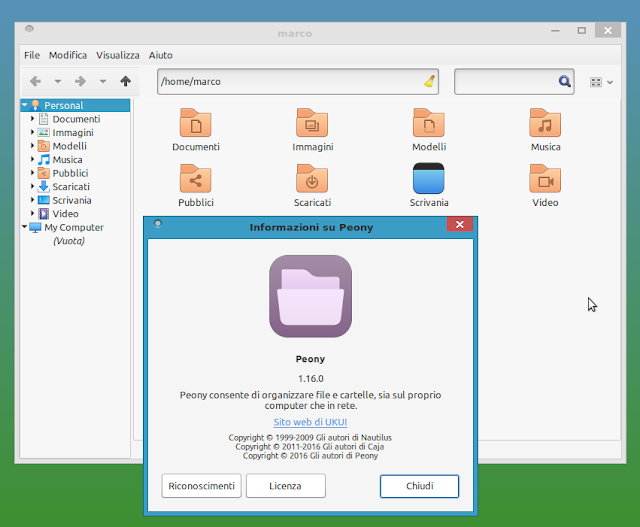Click the (Vuota) tree entry
The image size is (640, 527).
[x=69, y=241]
